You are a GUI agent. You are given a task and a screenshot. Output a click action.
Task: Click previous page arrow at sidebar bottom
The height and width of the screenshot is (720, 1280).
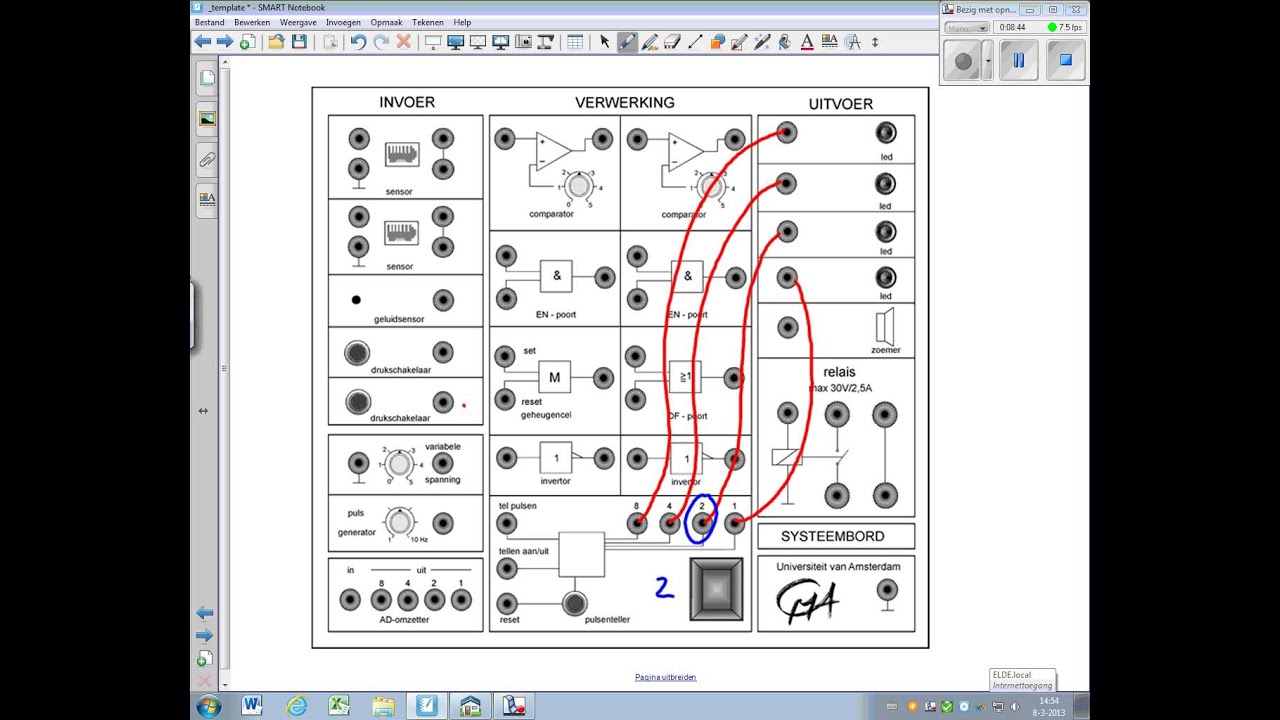[204, 613]
